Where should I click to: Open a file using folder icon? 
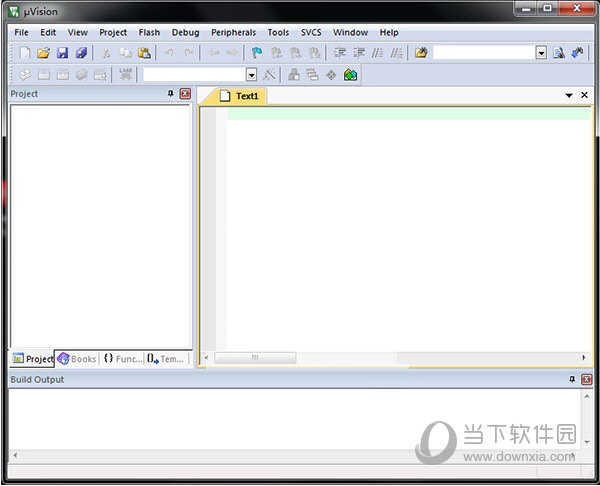coord(44,53)
